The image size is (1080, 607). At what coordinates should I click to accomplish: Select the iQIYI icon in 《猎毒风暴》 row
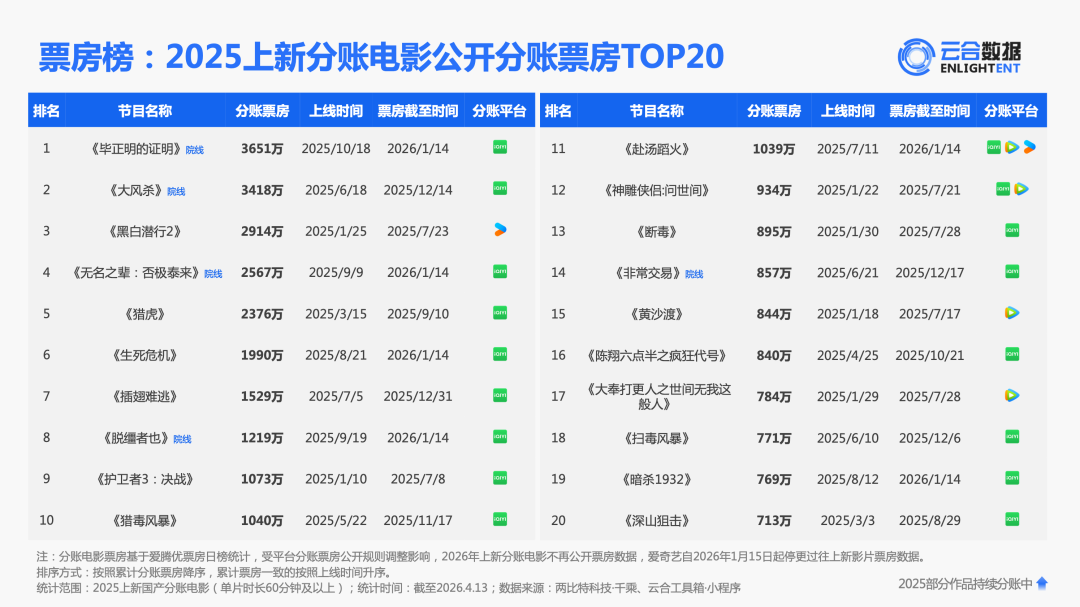[500, 519]
